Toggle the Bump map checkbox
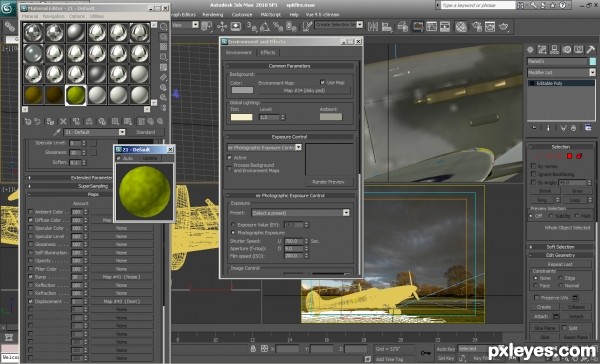Image resolution: width=600 pixels, height=364 pixels. 31,277
